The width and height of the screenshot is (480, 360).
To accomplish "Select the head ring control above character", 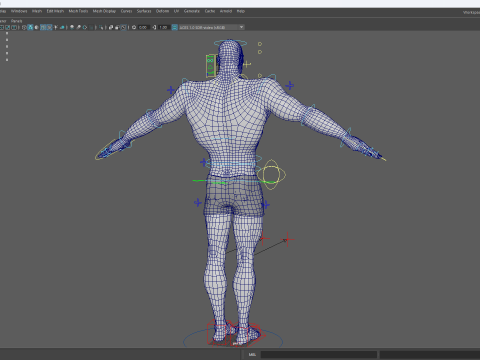I will (230, 43).
